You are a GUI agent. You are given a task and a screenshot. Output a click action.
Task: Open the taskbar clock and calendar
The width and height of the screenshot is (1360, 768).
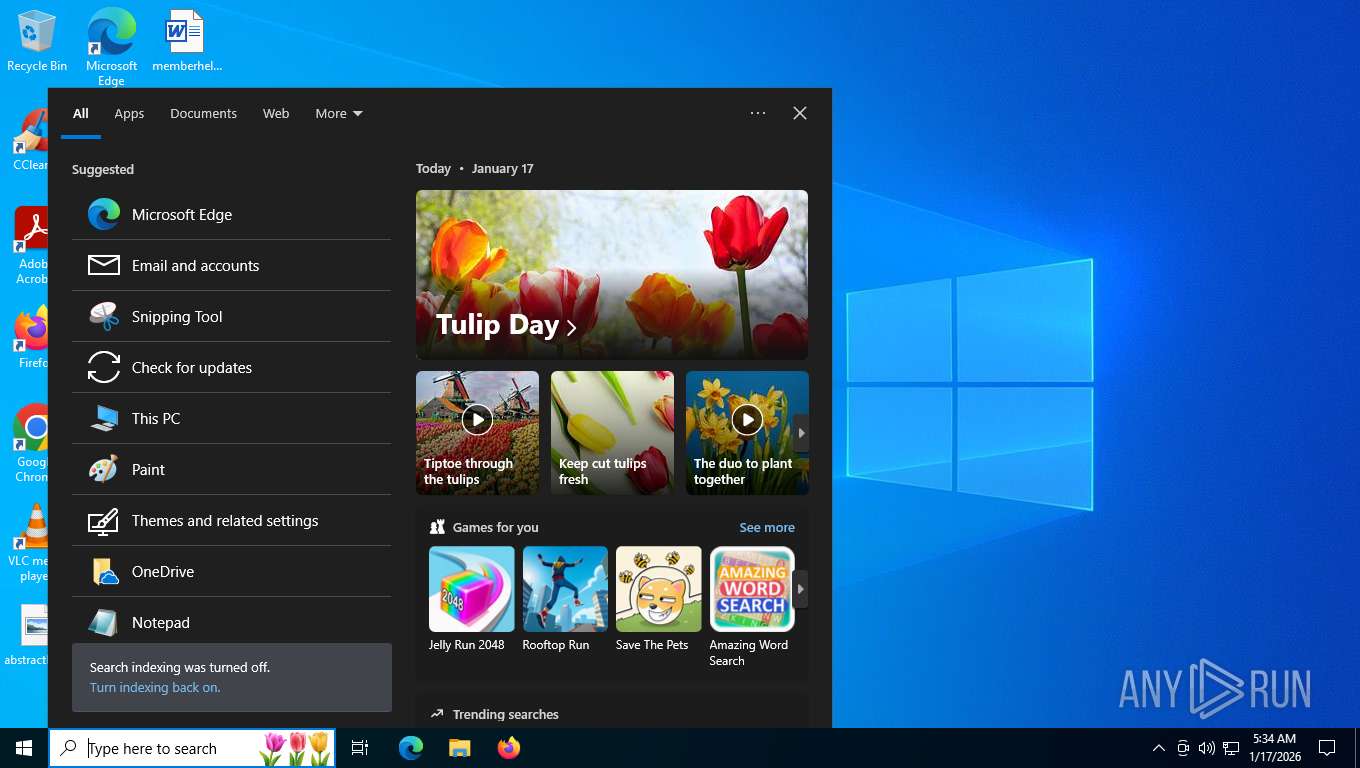click(x=1274, y=748)
